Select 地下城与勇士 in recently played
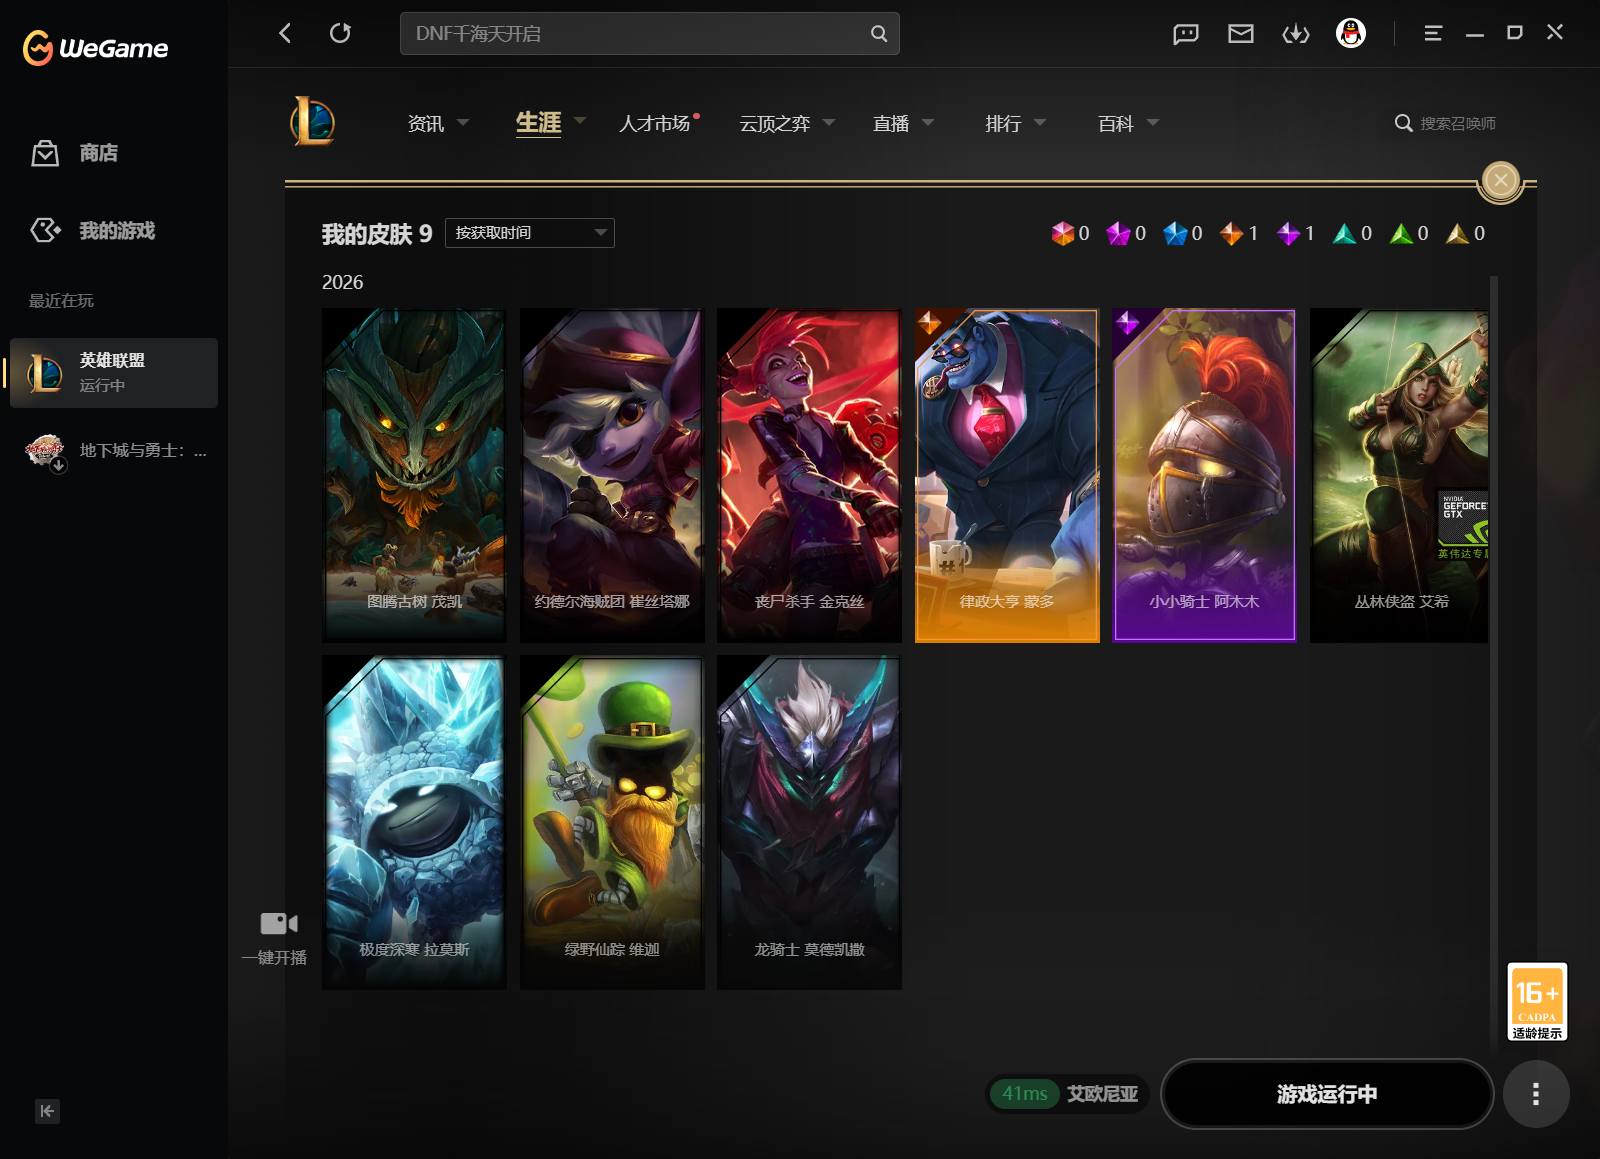Image resolution: width=1600 pixels, height=1159 pixels. [x=114, y=451]
